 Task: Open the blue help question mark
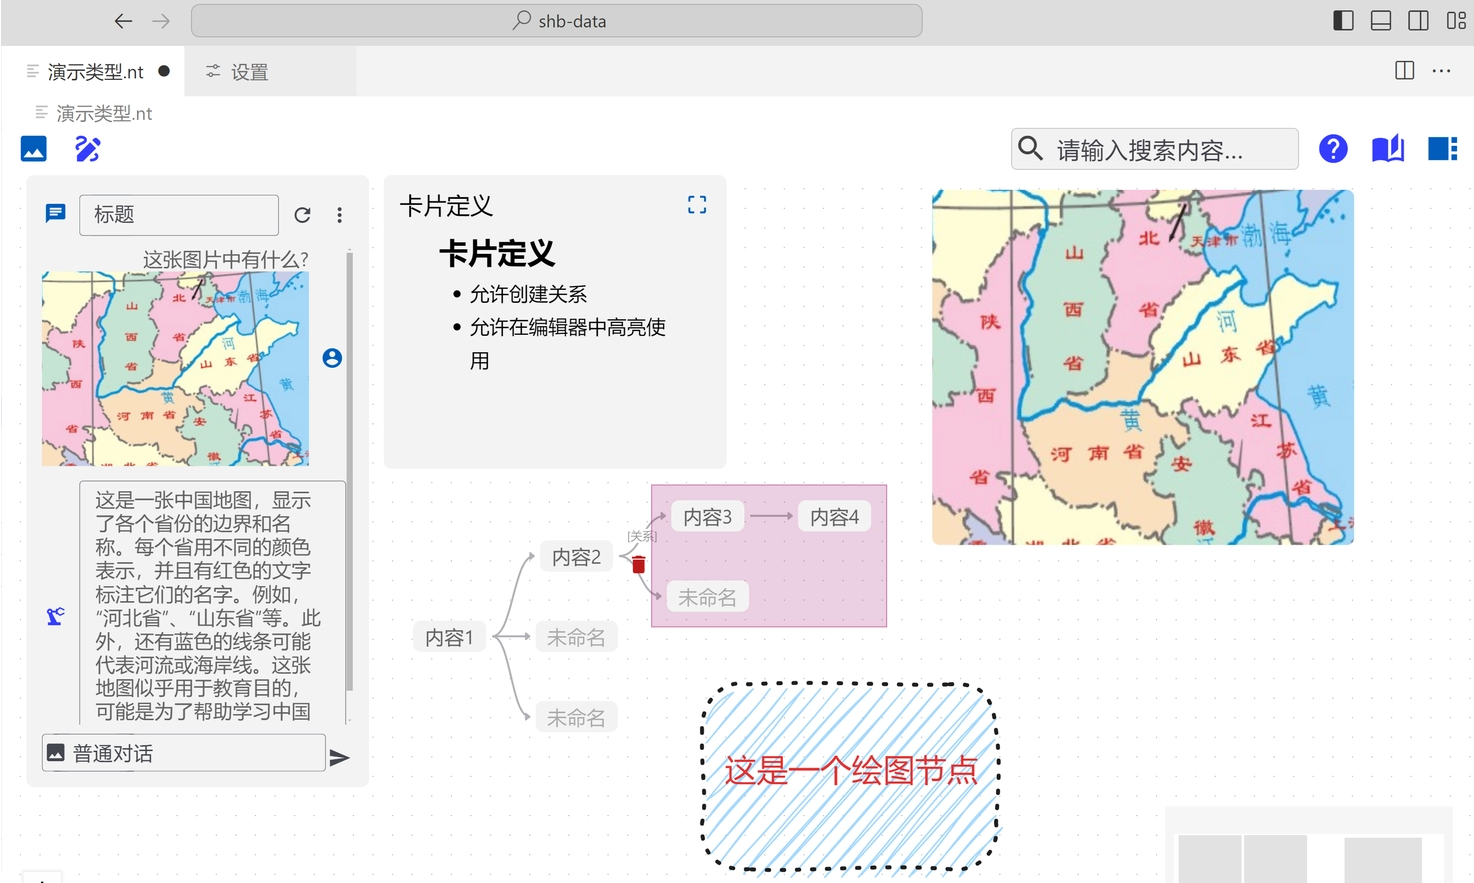(1332, 149)
